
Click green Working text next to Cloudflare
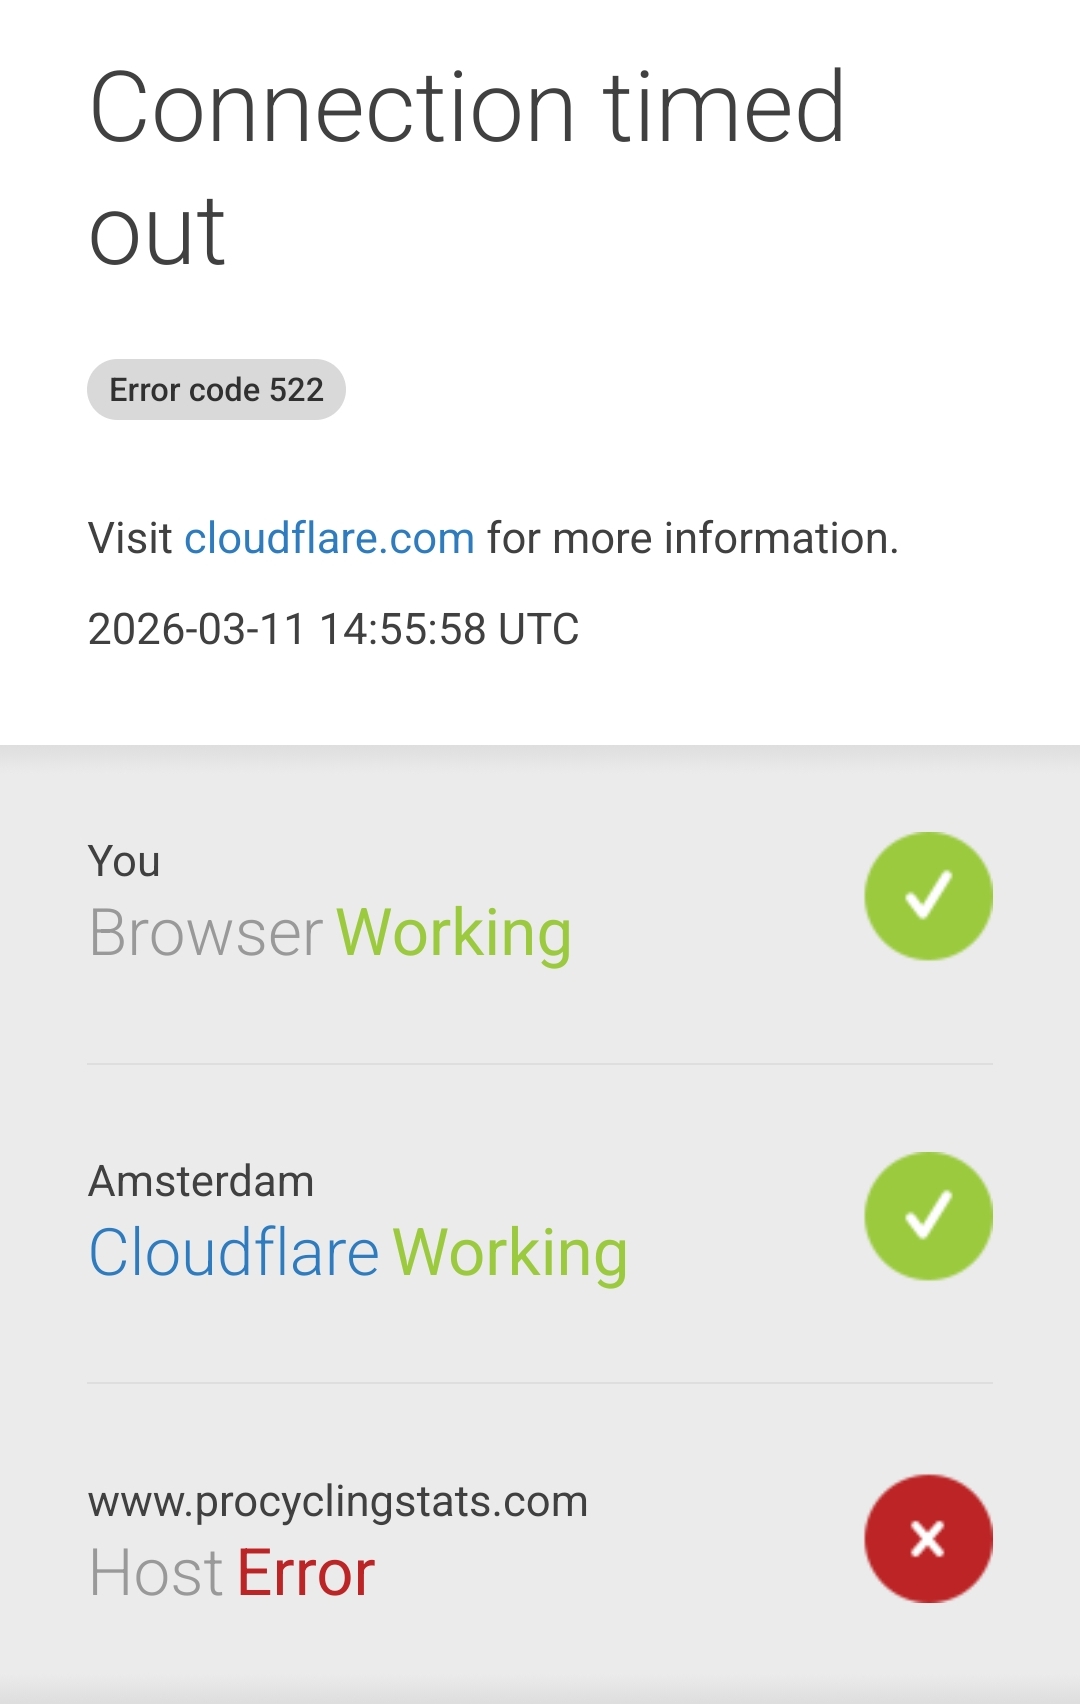pos(510,1252)
